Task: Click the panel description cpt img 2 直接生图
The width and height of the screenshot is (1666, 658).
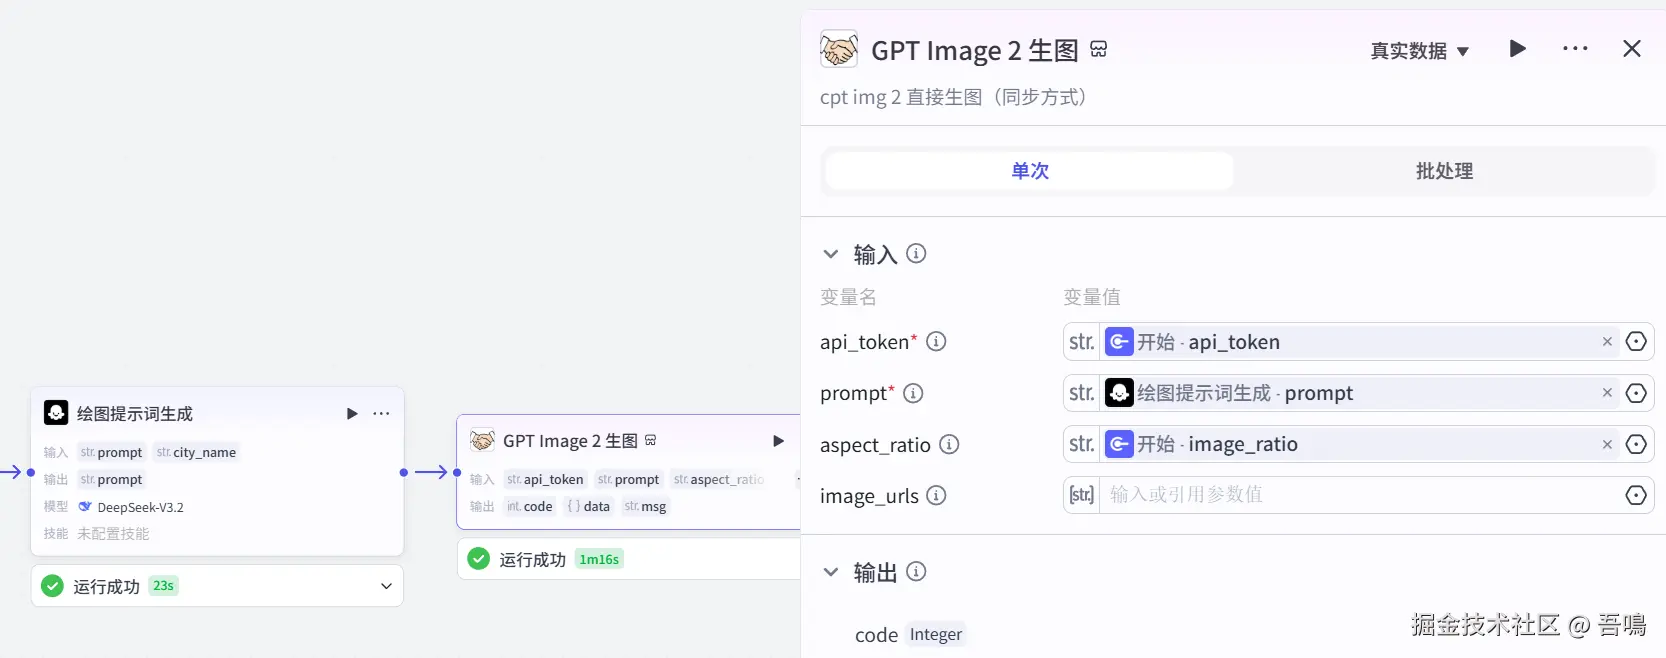Action: tap(954, 97)
